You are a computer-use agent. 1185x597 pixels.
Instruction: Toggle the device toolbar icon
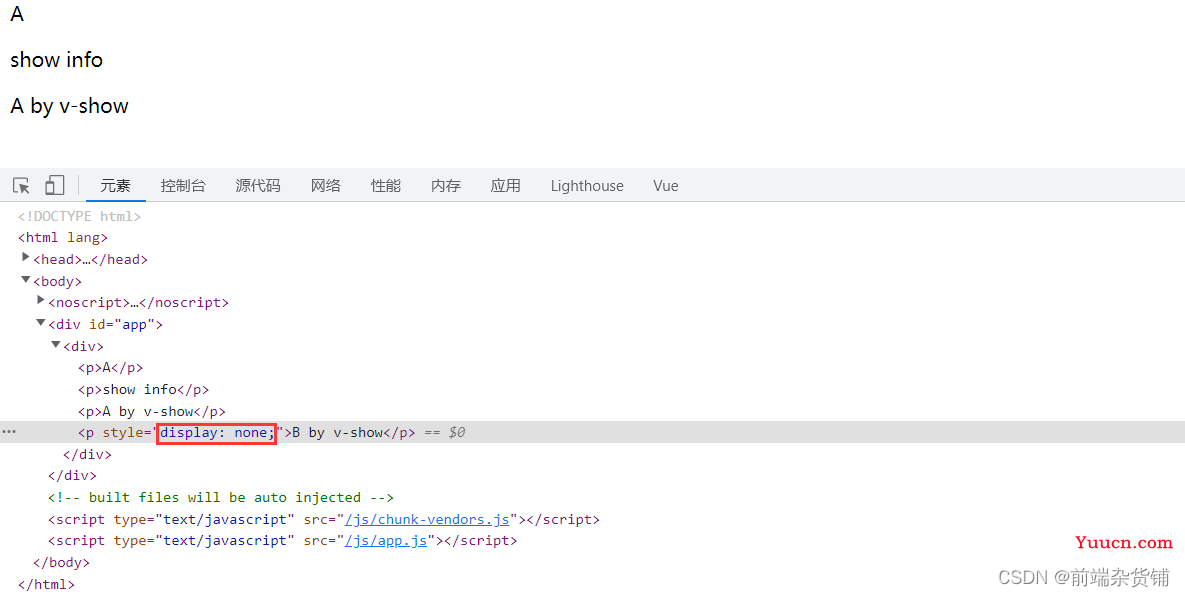54,185
